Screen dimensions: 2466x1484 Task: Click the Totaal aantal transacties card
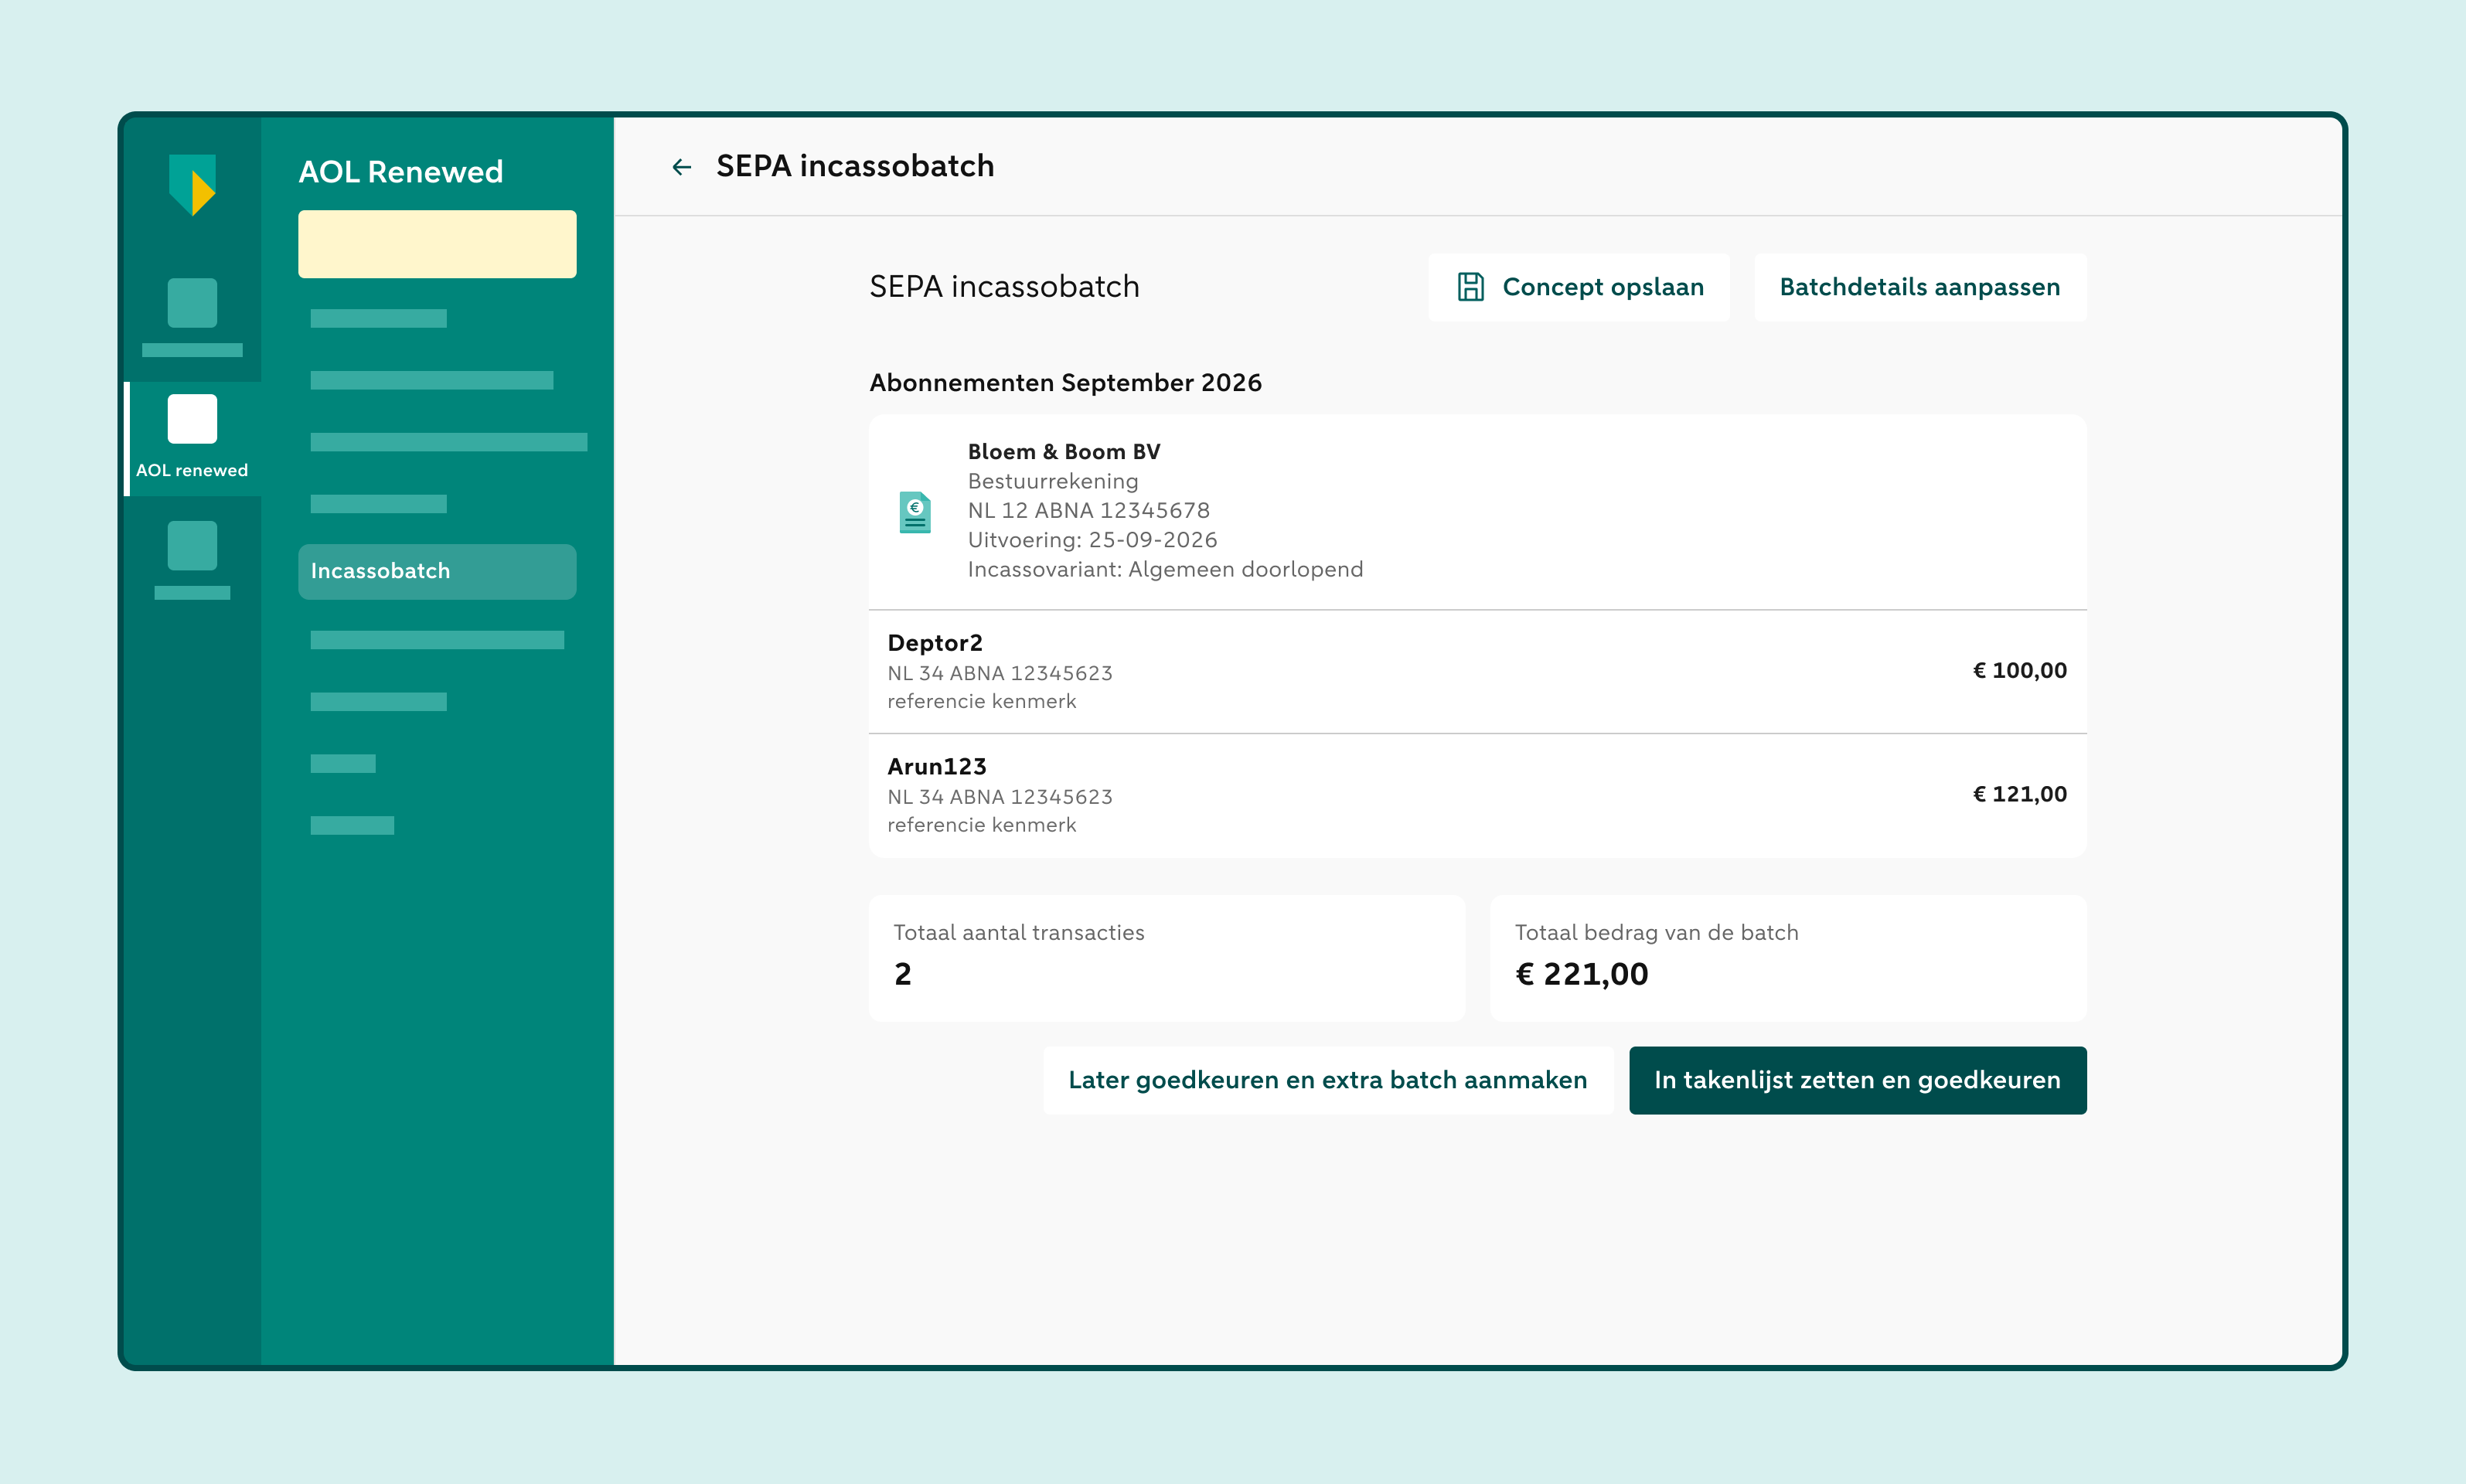click(x=1167, y=958)
